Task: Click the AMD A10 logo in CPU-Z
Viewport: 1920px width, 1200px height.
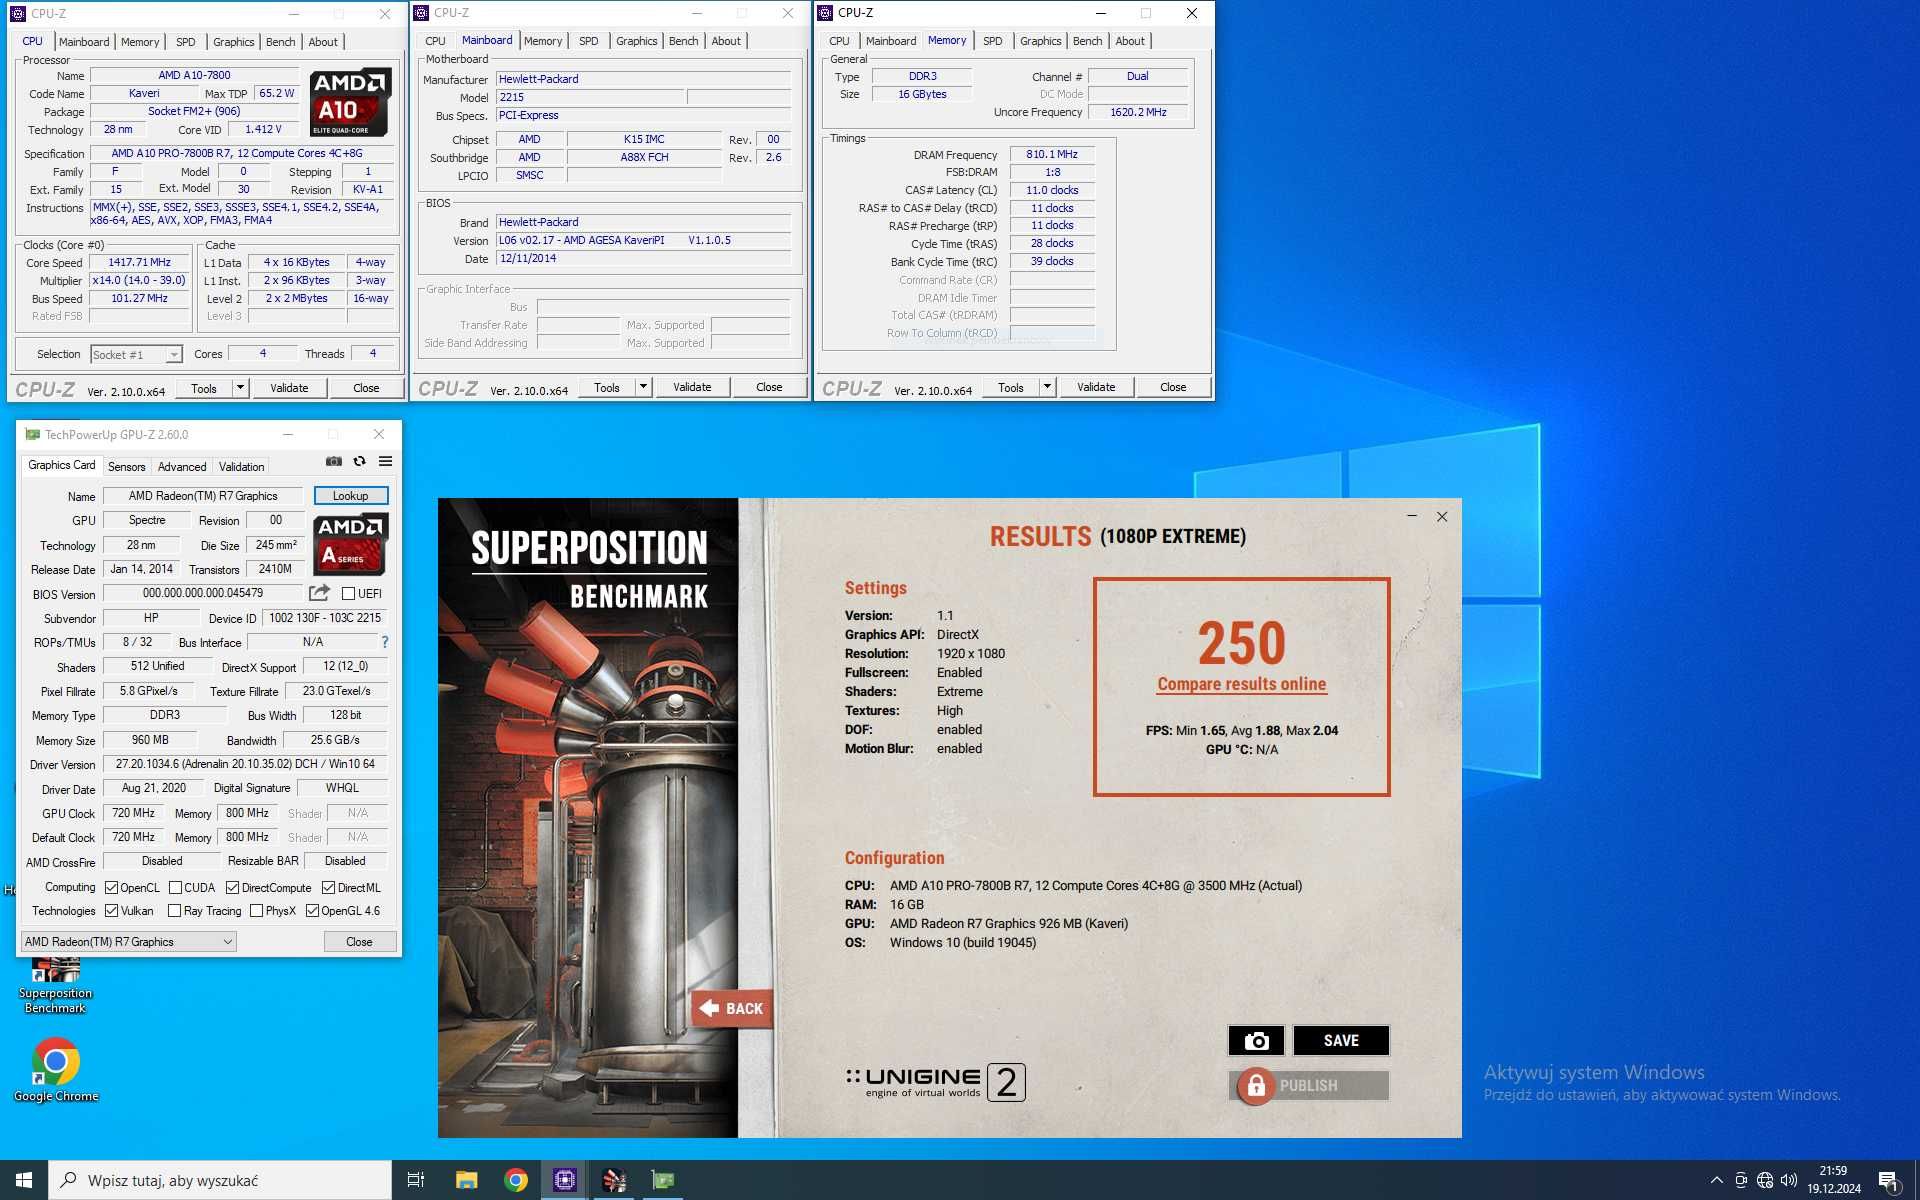Action: [349, 102]
